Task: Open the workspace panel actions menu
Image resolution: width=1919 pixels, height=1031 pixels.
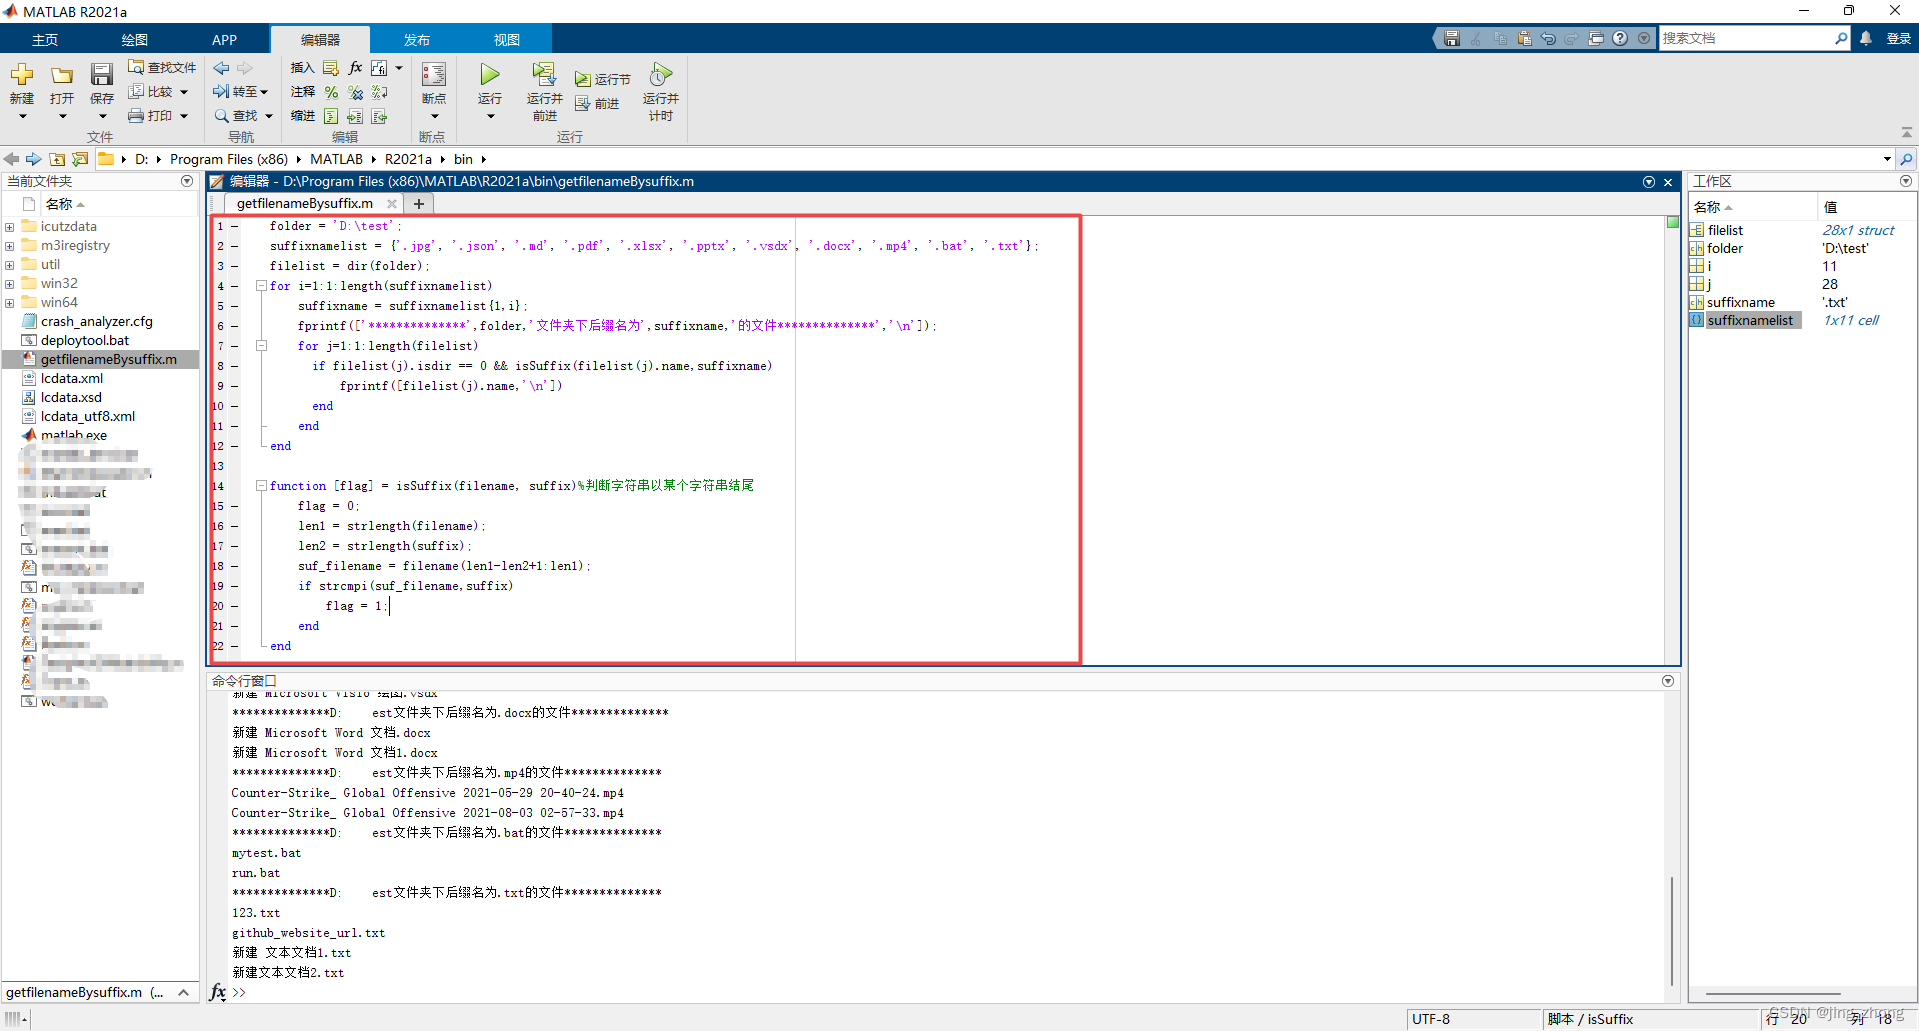Action: coord(1906,181)
